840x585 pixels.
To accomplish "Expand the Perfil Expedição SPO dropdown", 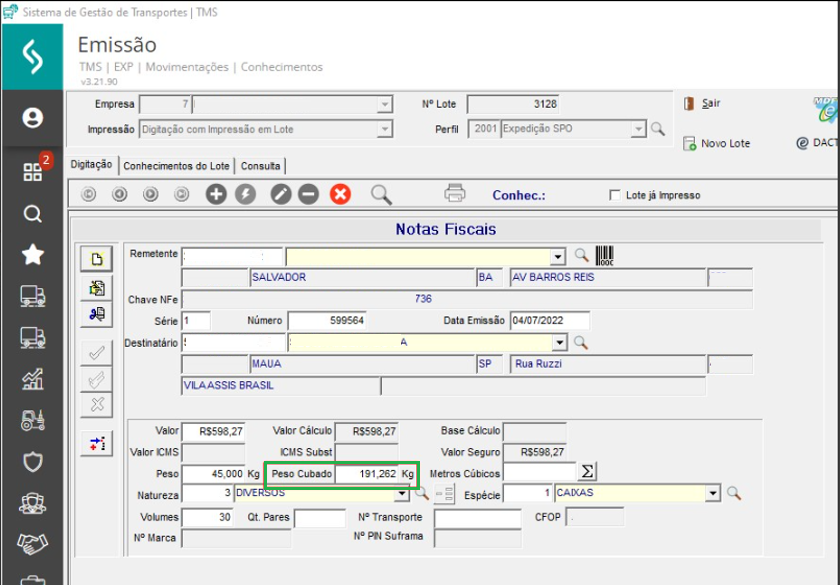I will click(x=638, y=129).
